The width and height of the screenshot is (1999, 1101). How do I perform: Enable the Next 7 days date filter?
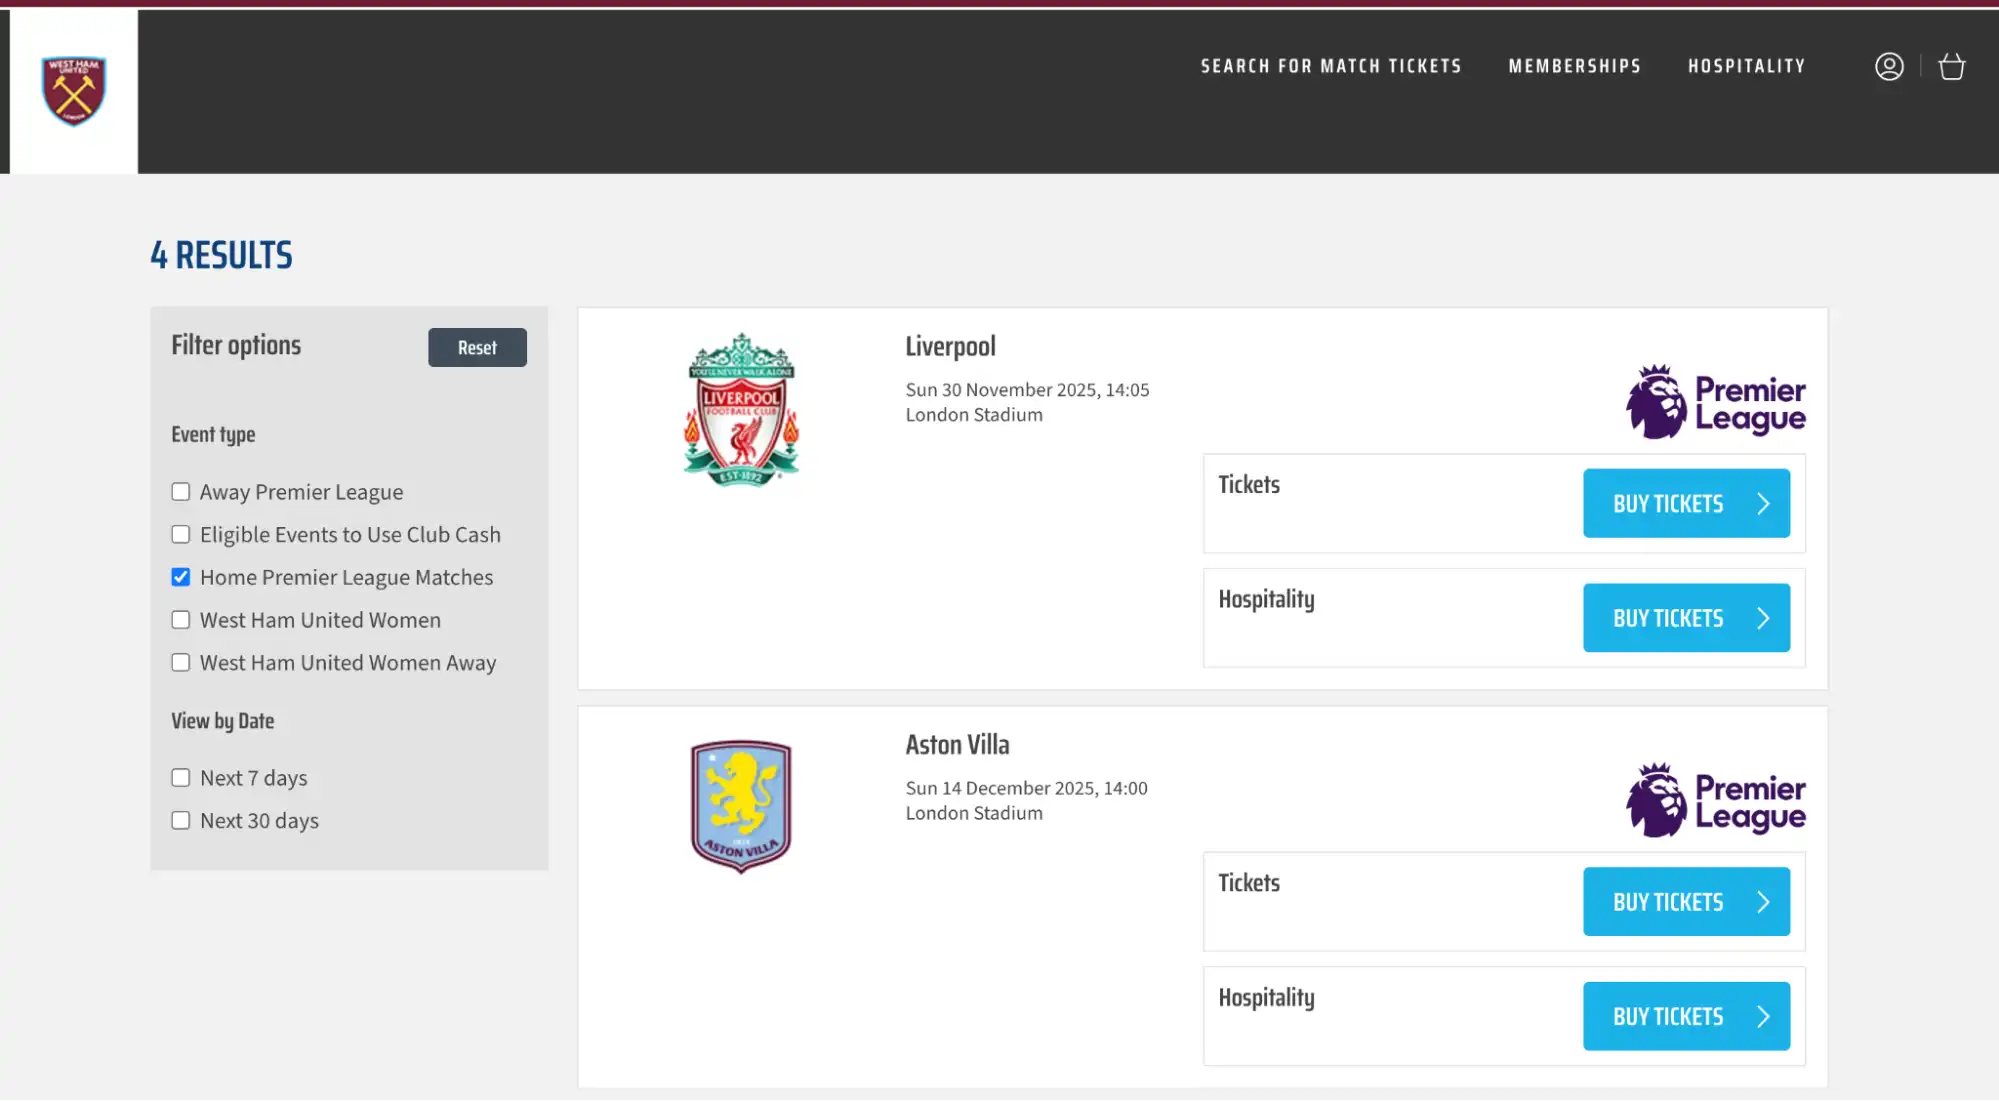coord(180,777)
